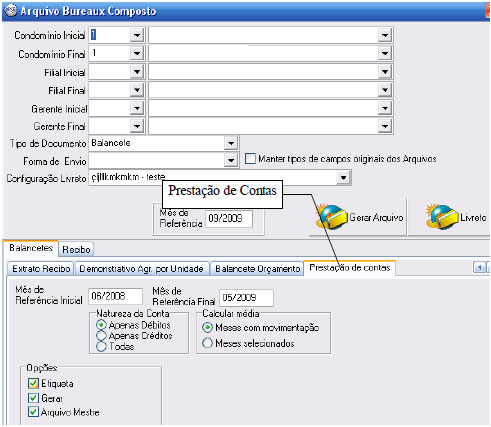Switch to the Recibo tab
Viewport: 491px width, 427px height.
76,249
